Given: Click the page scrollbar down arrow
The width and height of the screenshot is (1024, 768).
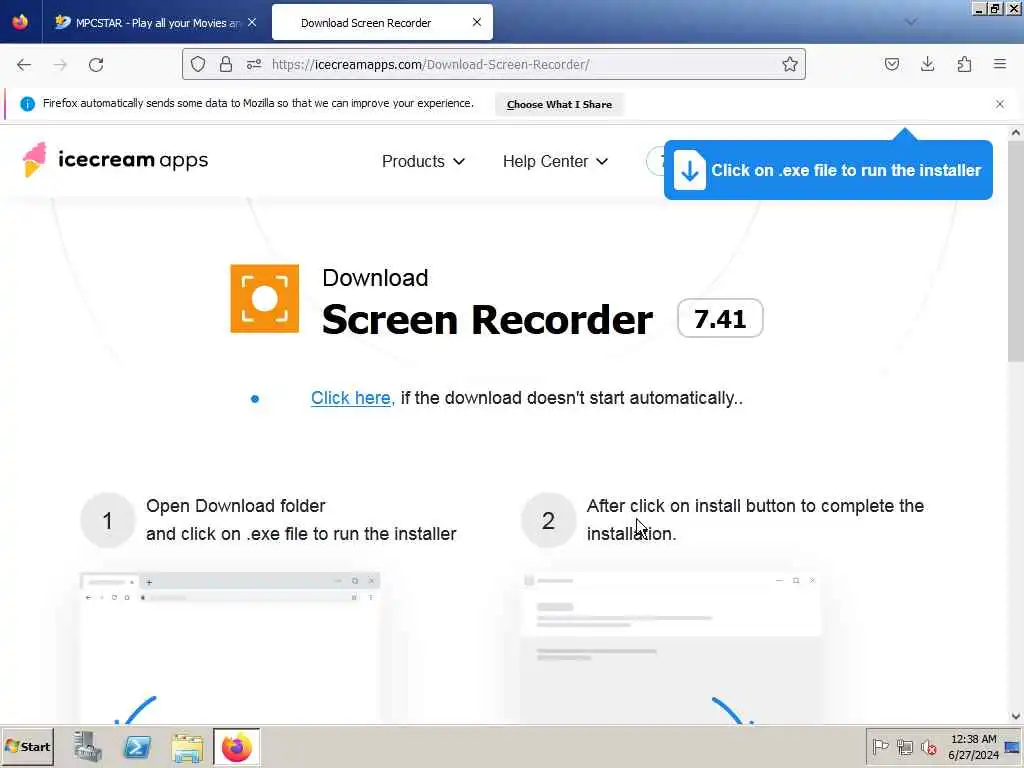Looking at the screenshot, I should tap(1016, 716).
